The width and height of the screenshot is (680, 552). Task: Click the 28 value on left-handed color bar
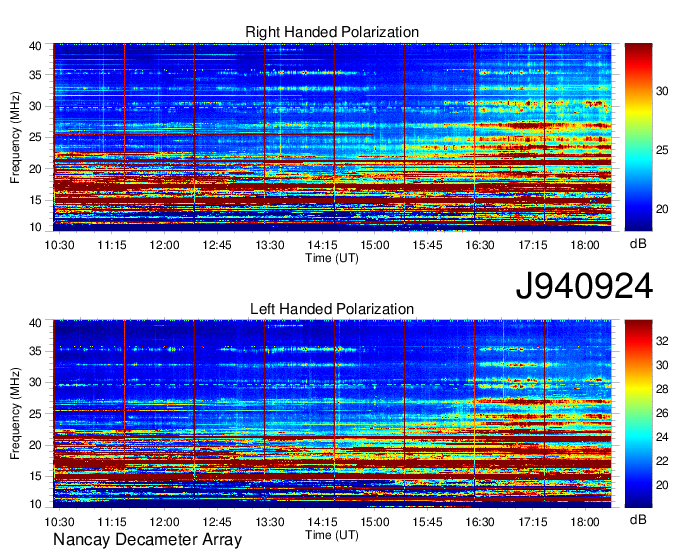click(x=662, y=389)
